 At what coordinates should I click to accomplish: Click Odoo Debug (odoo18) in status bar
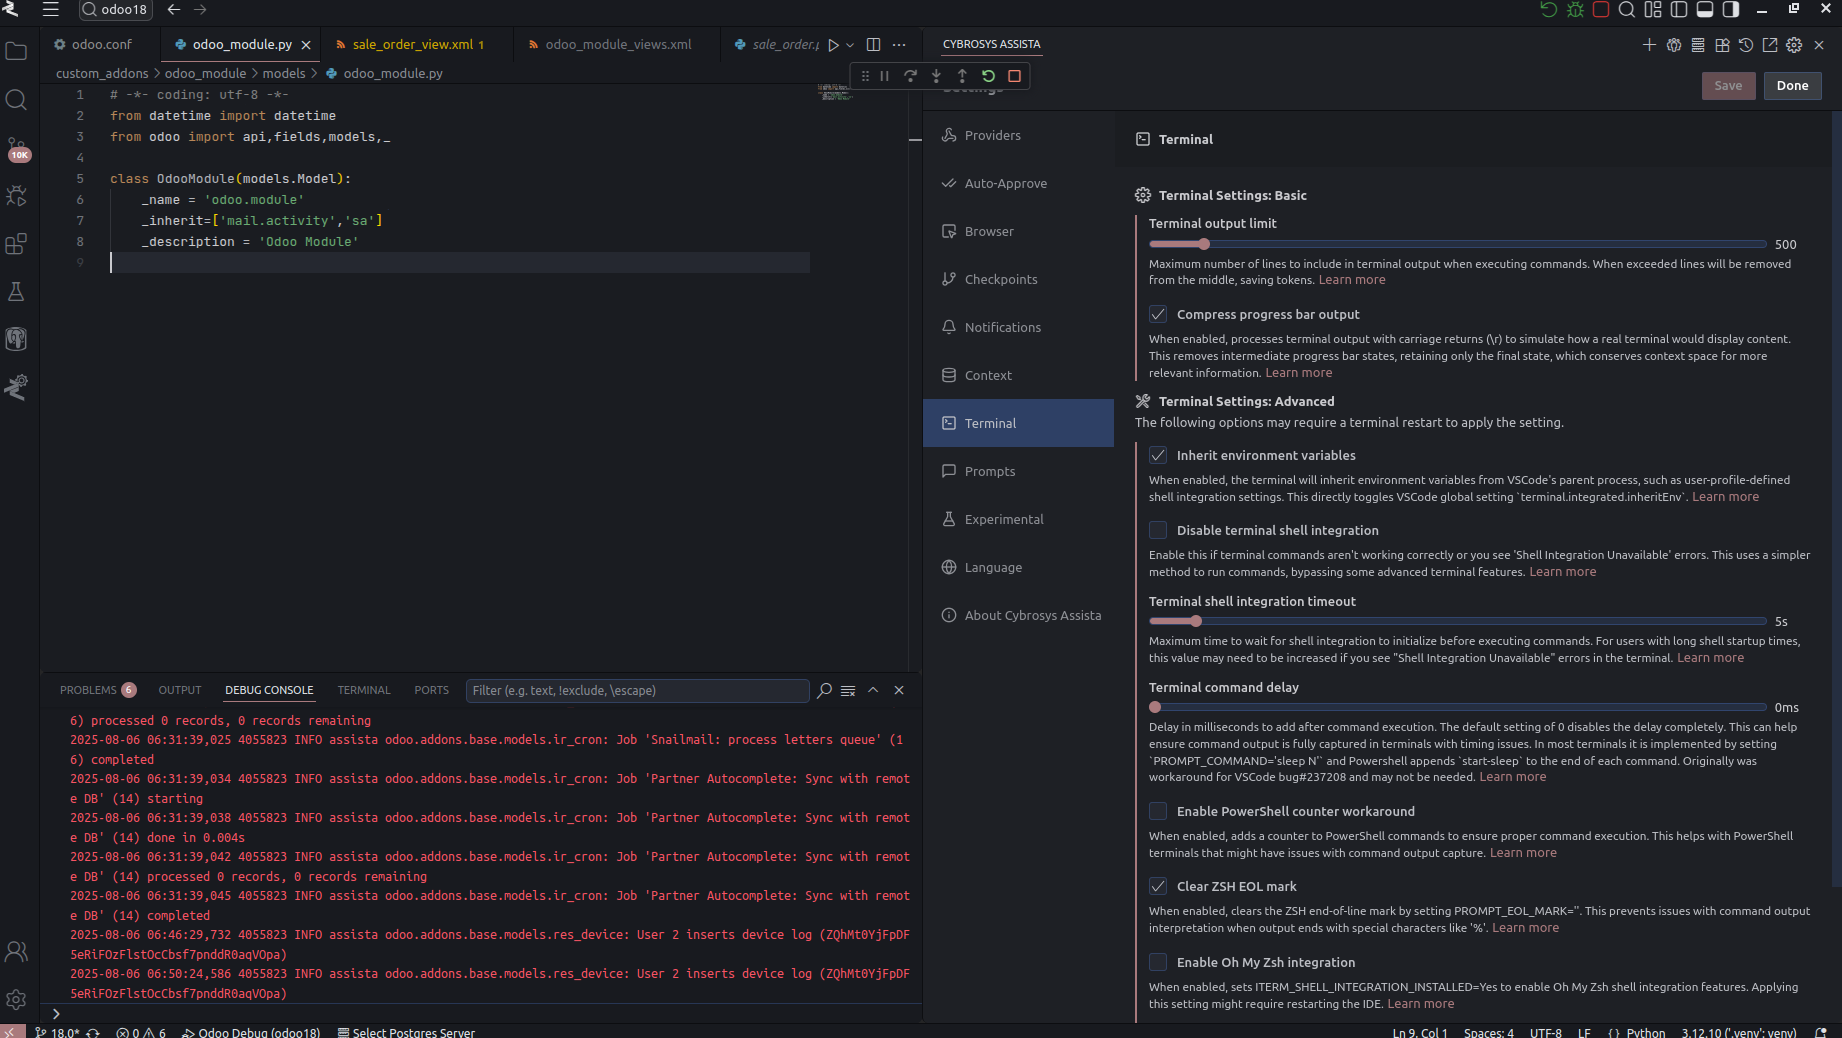[251, 1032]
